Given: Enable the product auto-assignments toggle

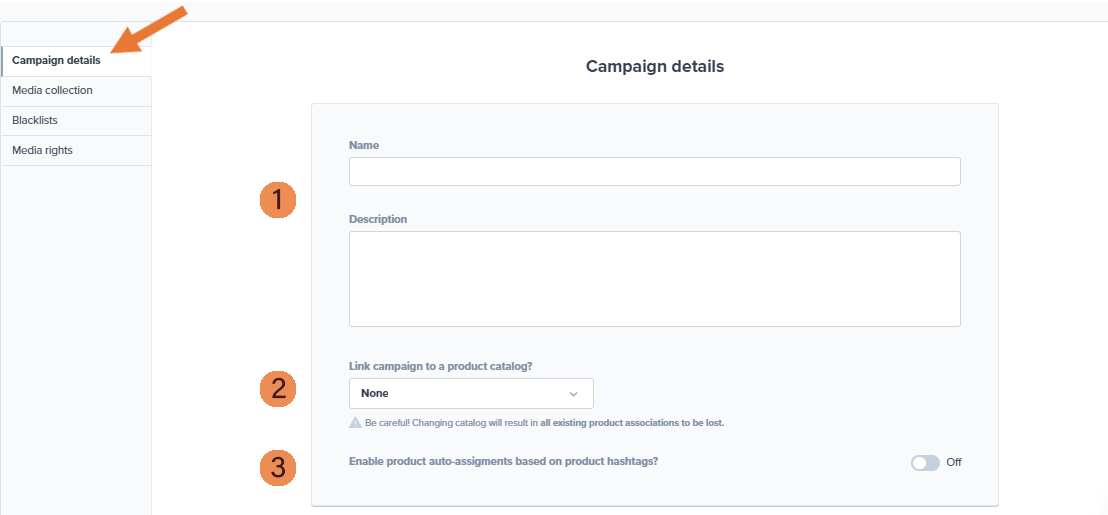Looking at the screenshot, I should coord(925,463).
